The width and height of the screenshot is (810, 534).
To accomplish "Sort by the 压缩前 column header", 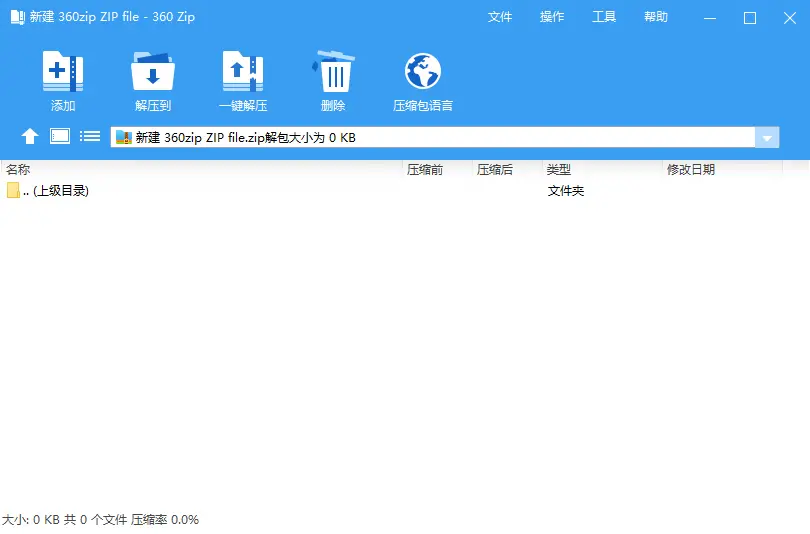I will (x=438, y=169).
